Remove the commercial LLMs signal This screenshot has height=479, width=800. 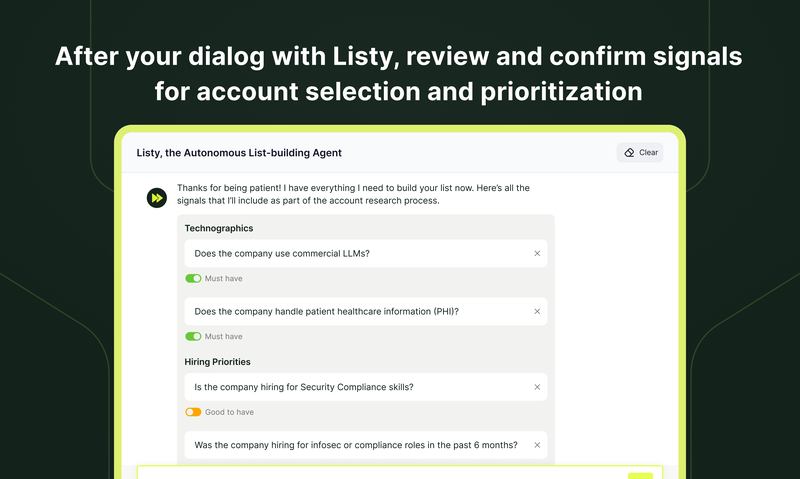coord(537,254)
